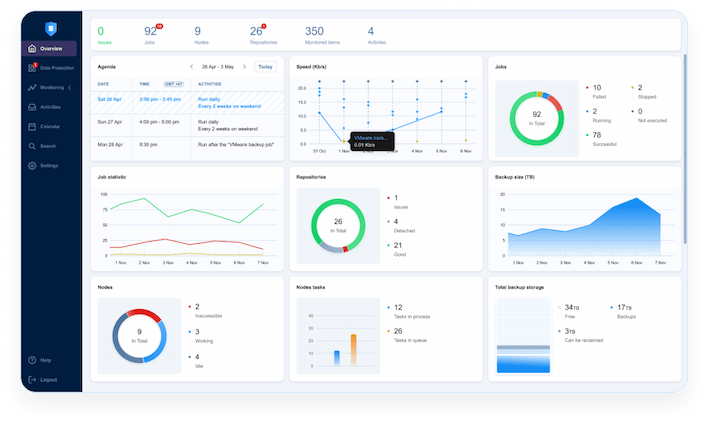This screenshot has width=708, height=423.
Task: Open the GMT +07 timezone selector
Action: point(173,85)
